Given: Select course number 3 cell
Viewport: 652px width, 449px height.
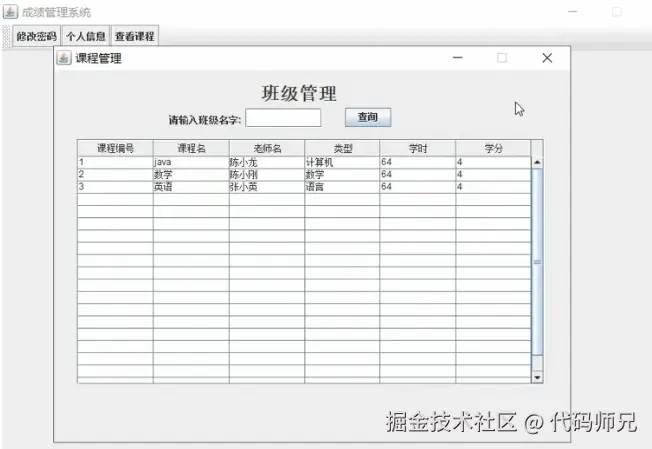Looking at the screenshot, I should [x=115, y=187].
